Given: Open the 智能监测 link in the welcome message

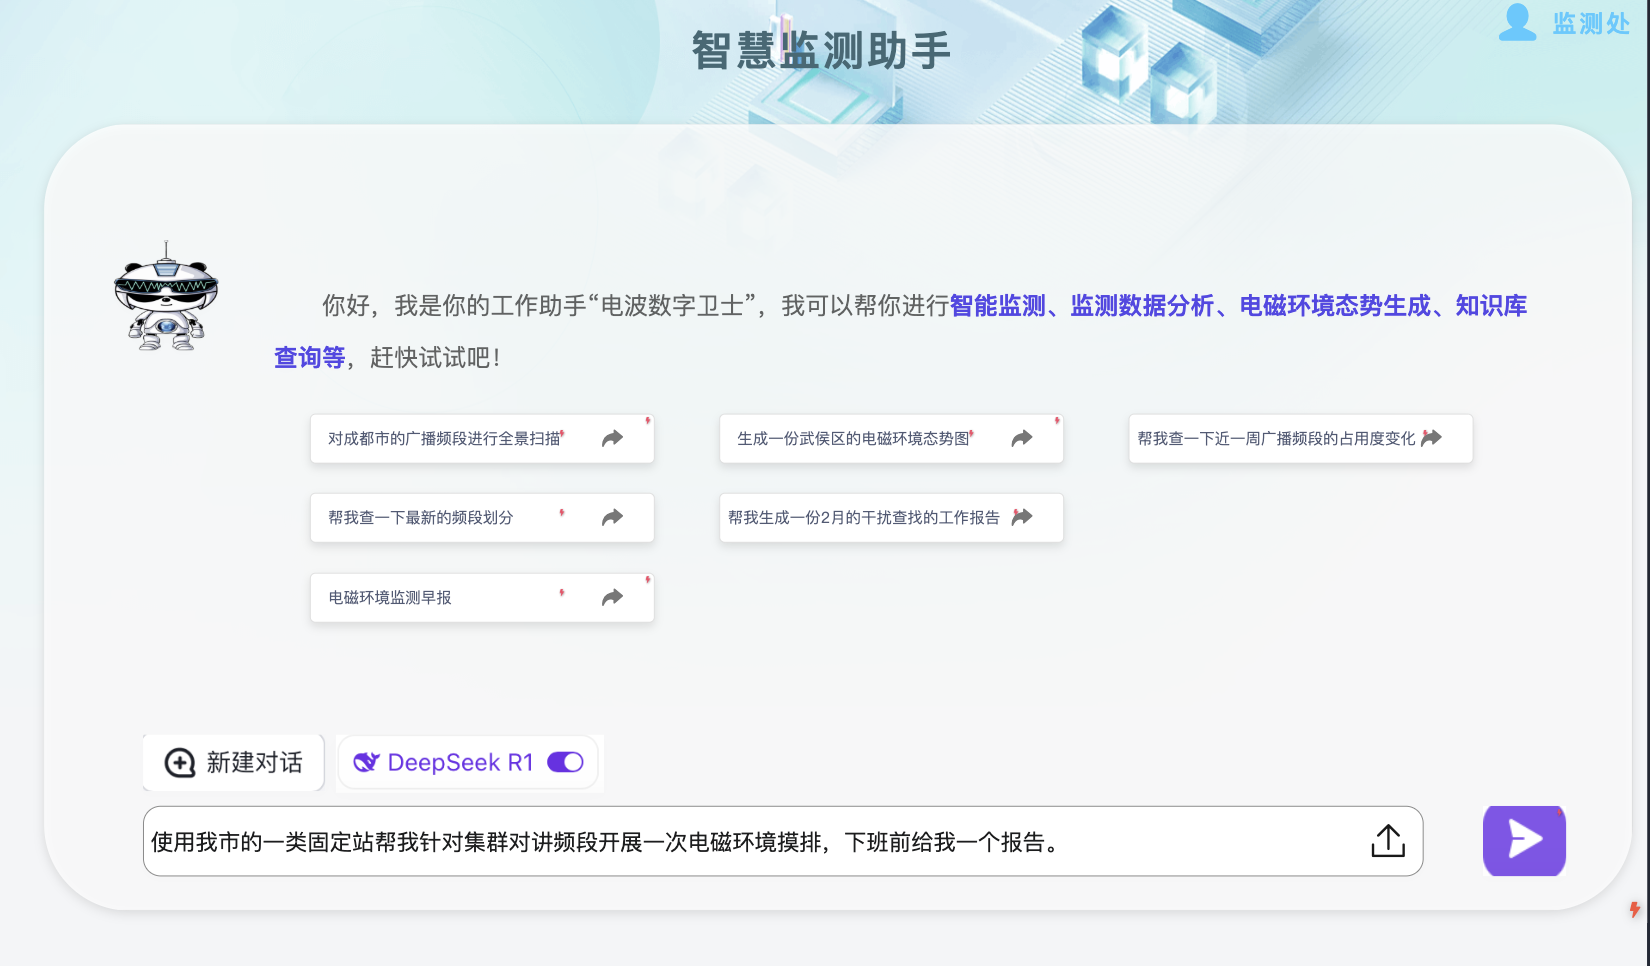Looking at the screenshot, I should 997,306.
